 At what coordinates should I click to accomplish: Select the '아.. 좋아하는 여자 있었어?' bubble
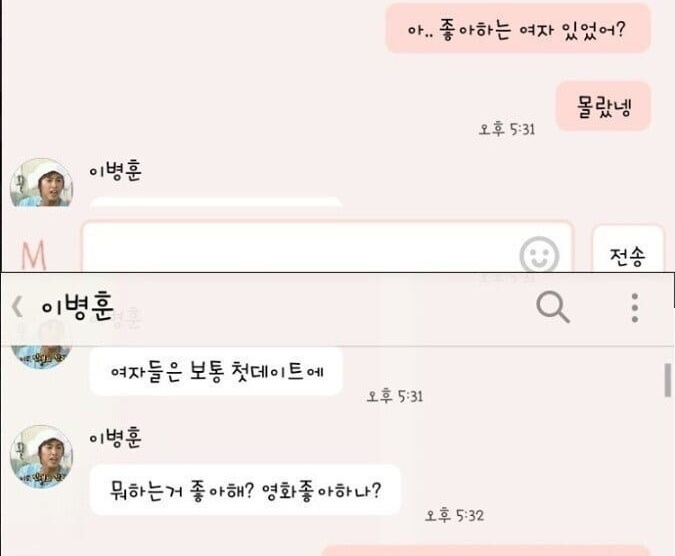click(518, 28)
